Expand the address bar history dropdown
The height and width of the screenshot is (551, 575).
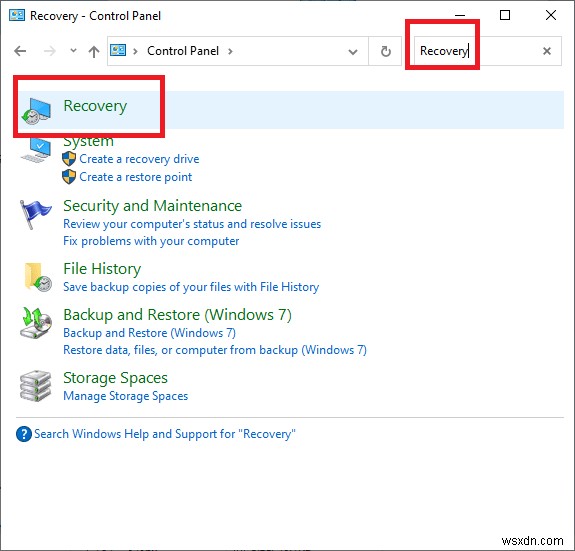pos(353,52)
